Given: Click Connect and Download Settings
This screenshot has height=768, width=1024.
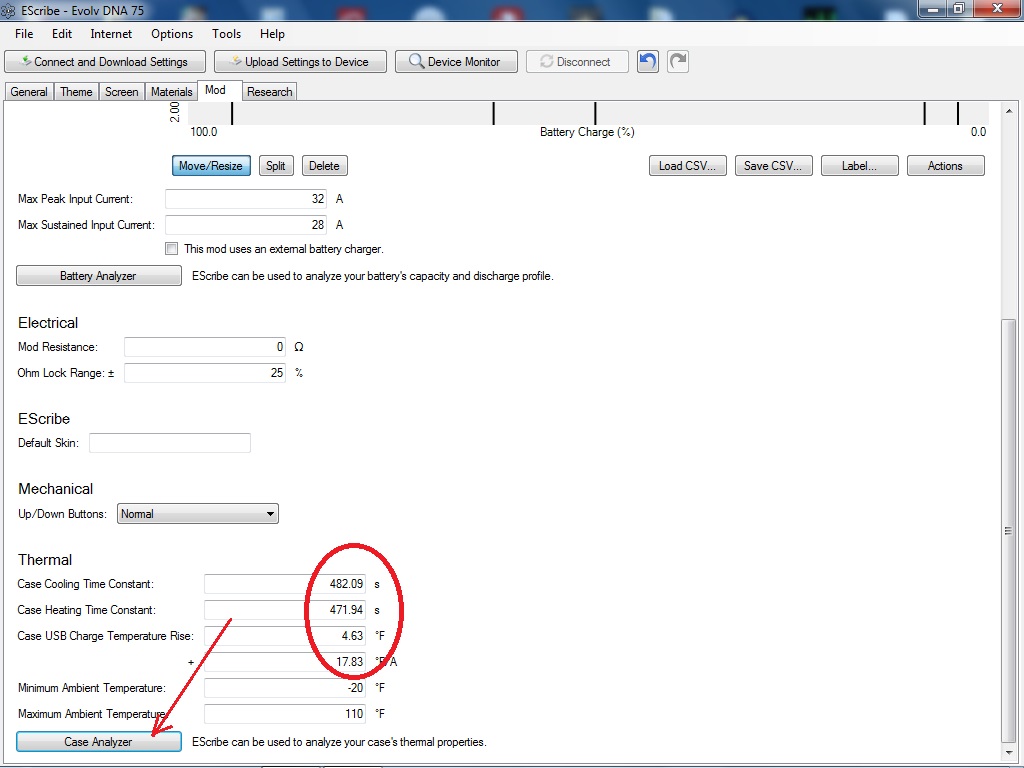Looking at the screenshot, I should [x=105, y=62].
